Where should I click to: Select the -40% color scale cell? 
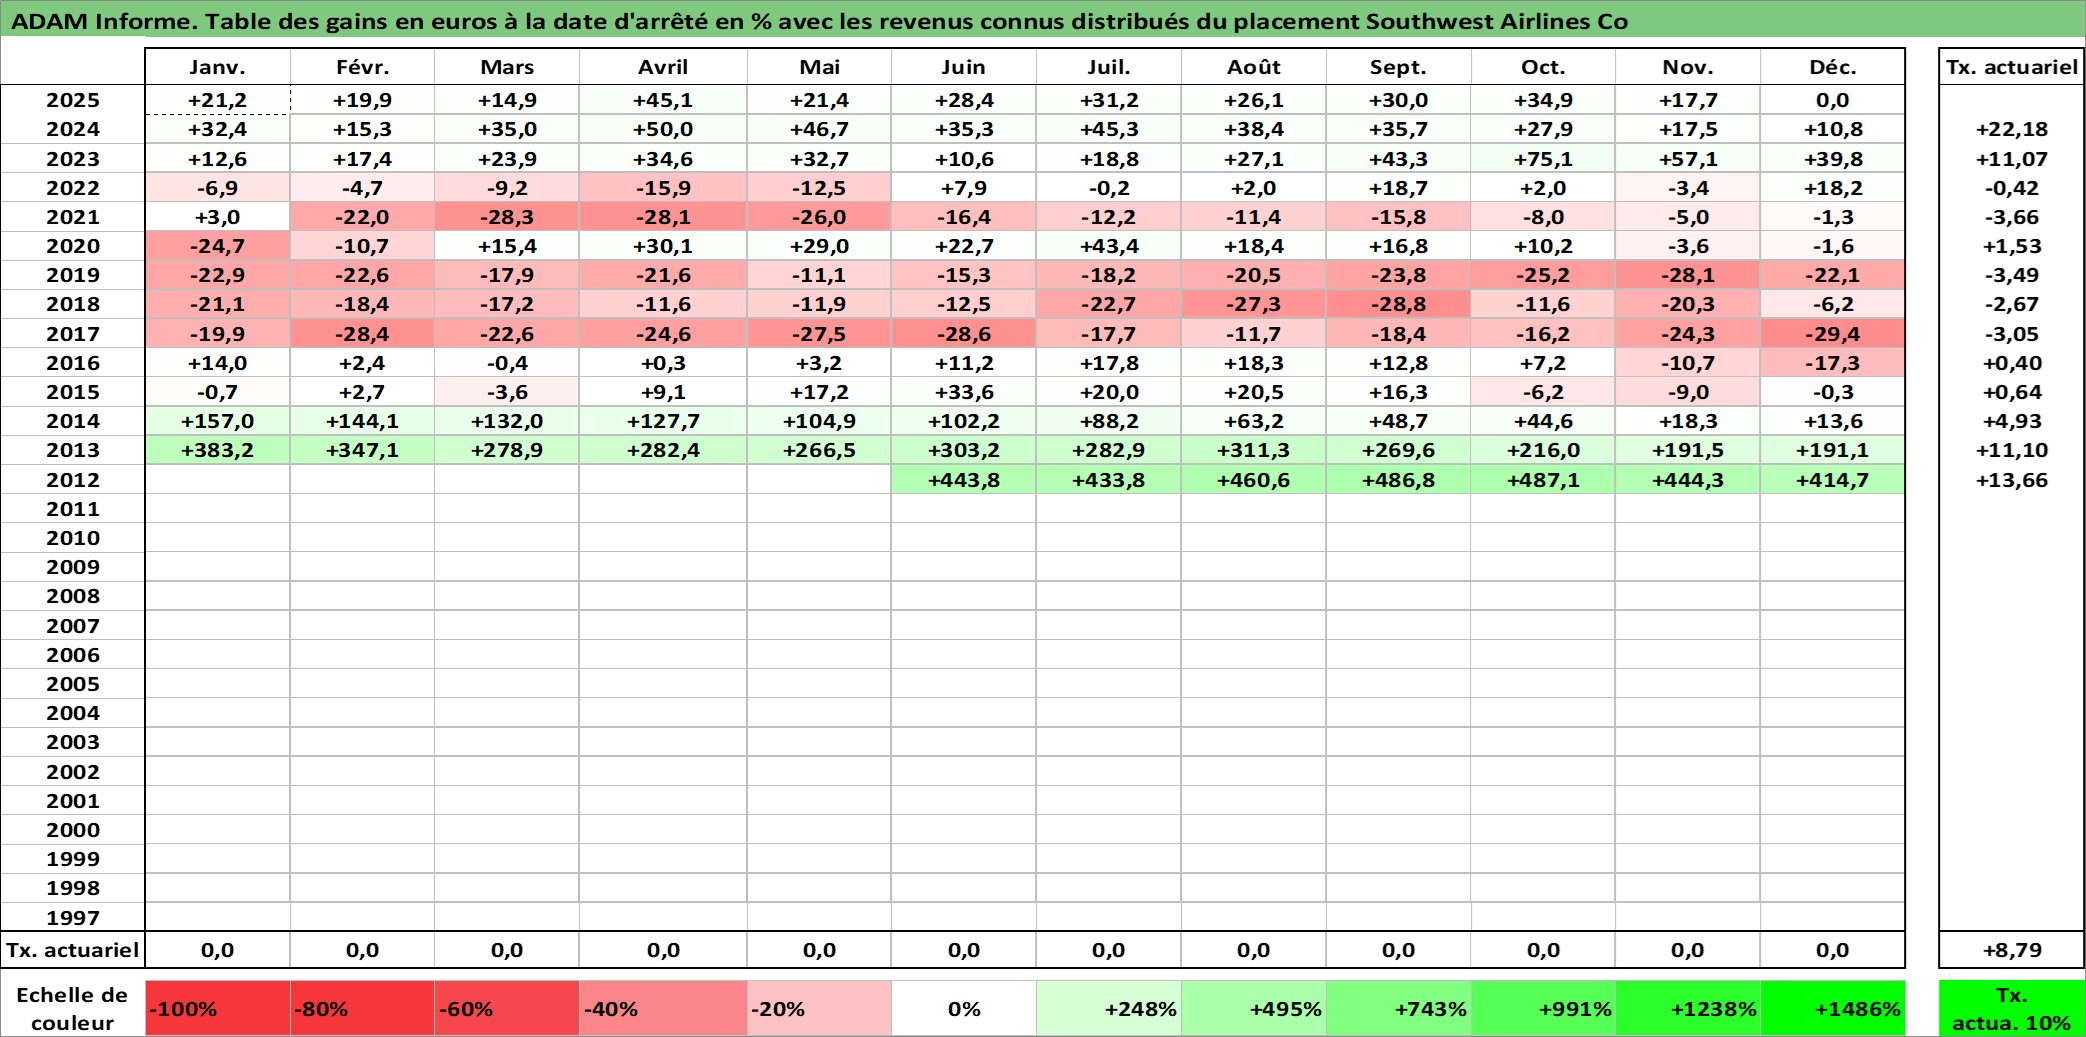(x=663, y=1008)
